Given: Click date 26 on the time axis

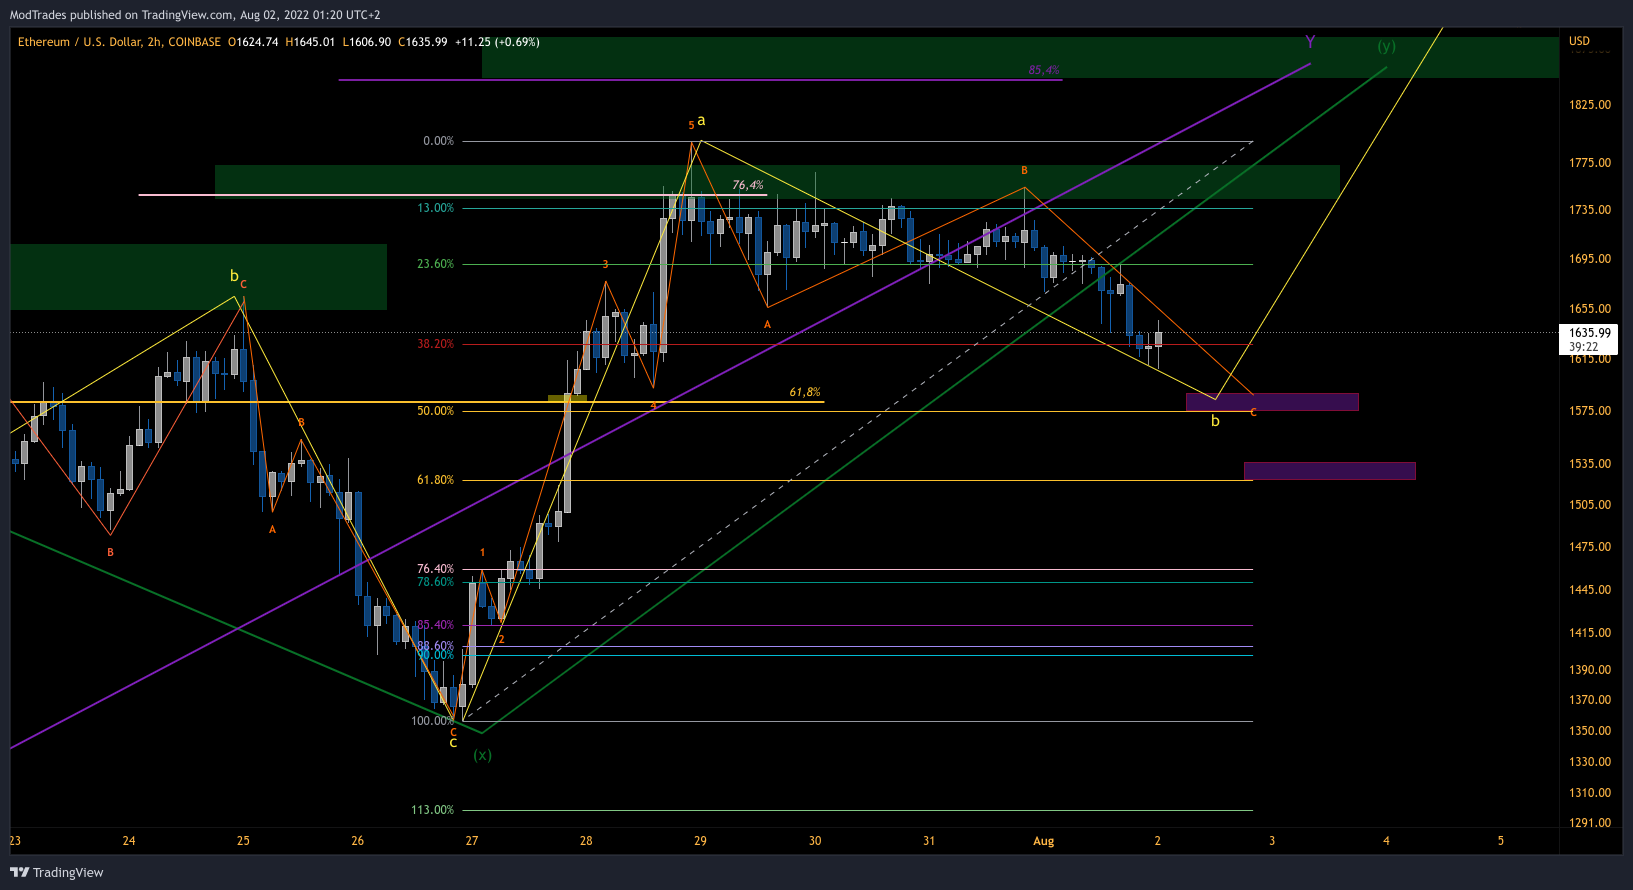Looking at the screenshot, I should pyautogui.click(x=358, y=841).
